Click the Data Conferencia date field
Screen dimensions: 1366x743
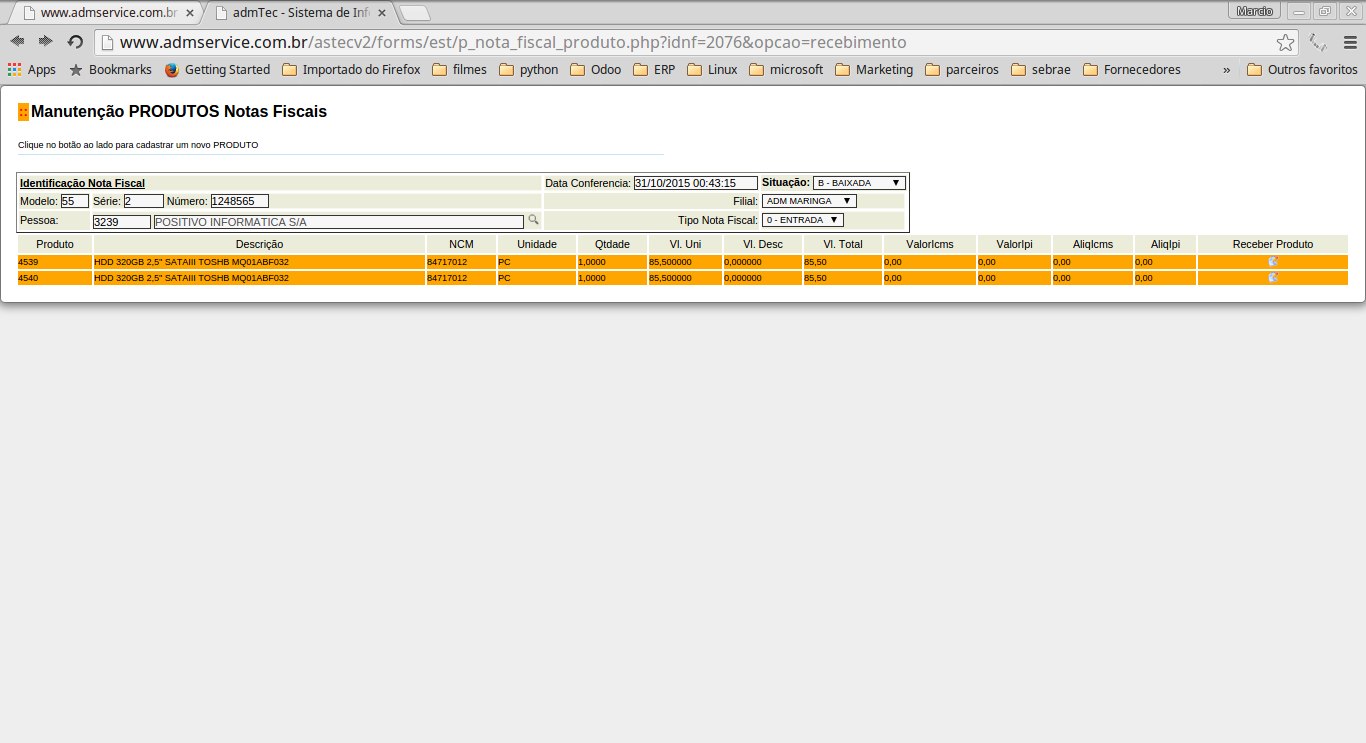tap(695, 183)
